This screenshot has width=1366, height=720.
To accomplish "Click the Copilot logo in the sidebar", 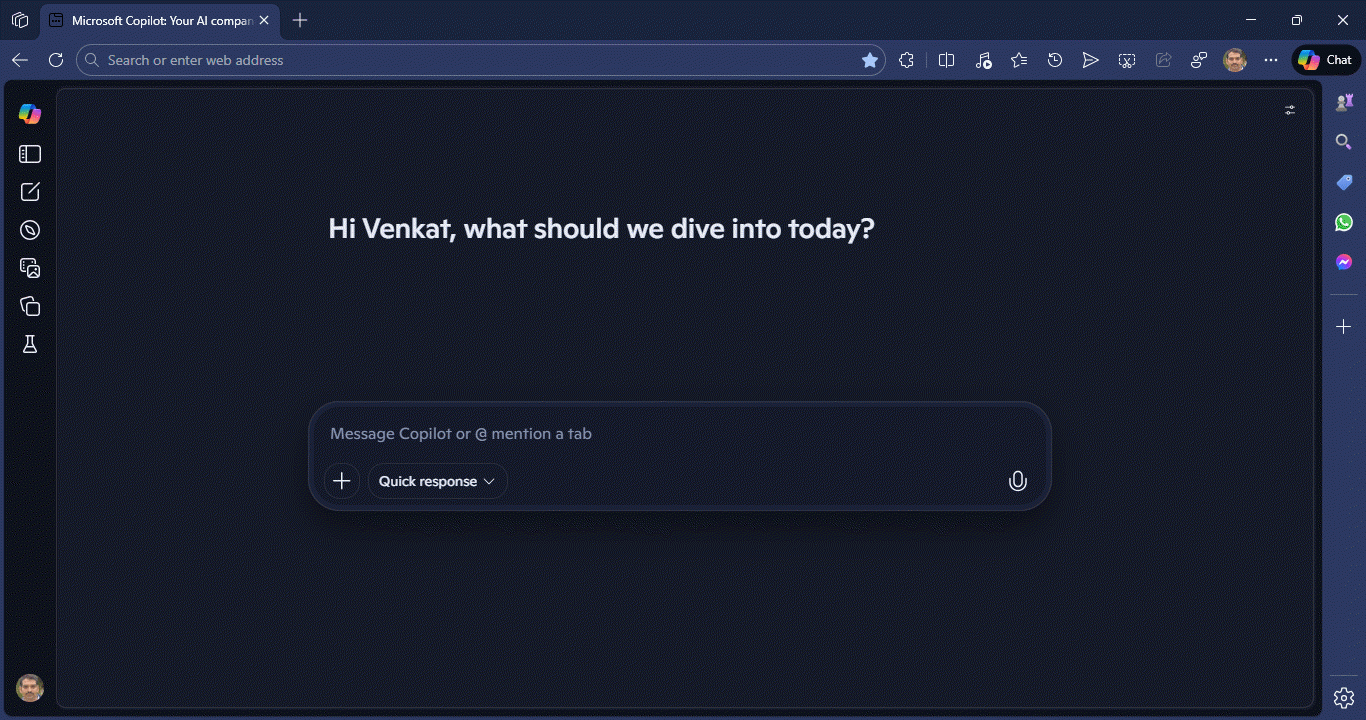I will [30, 114].
